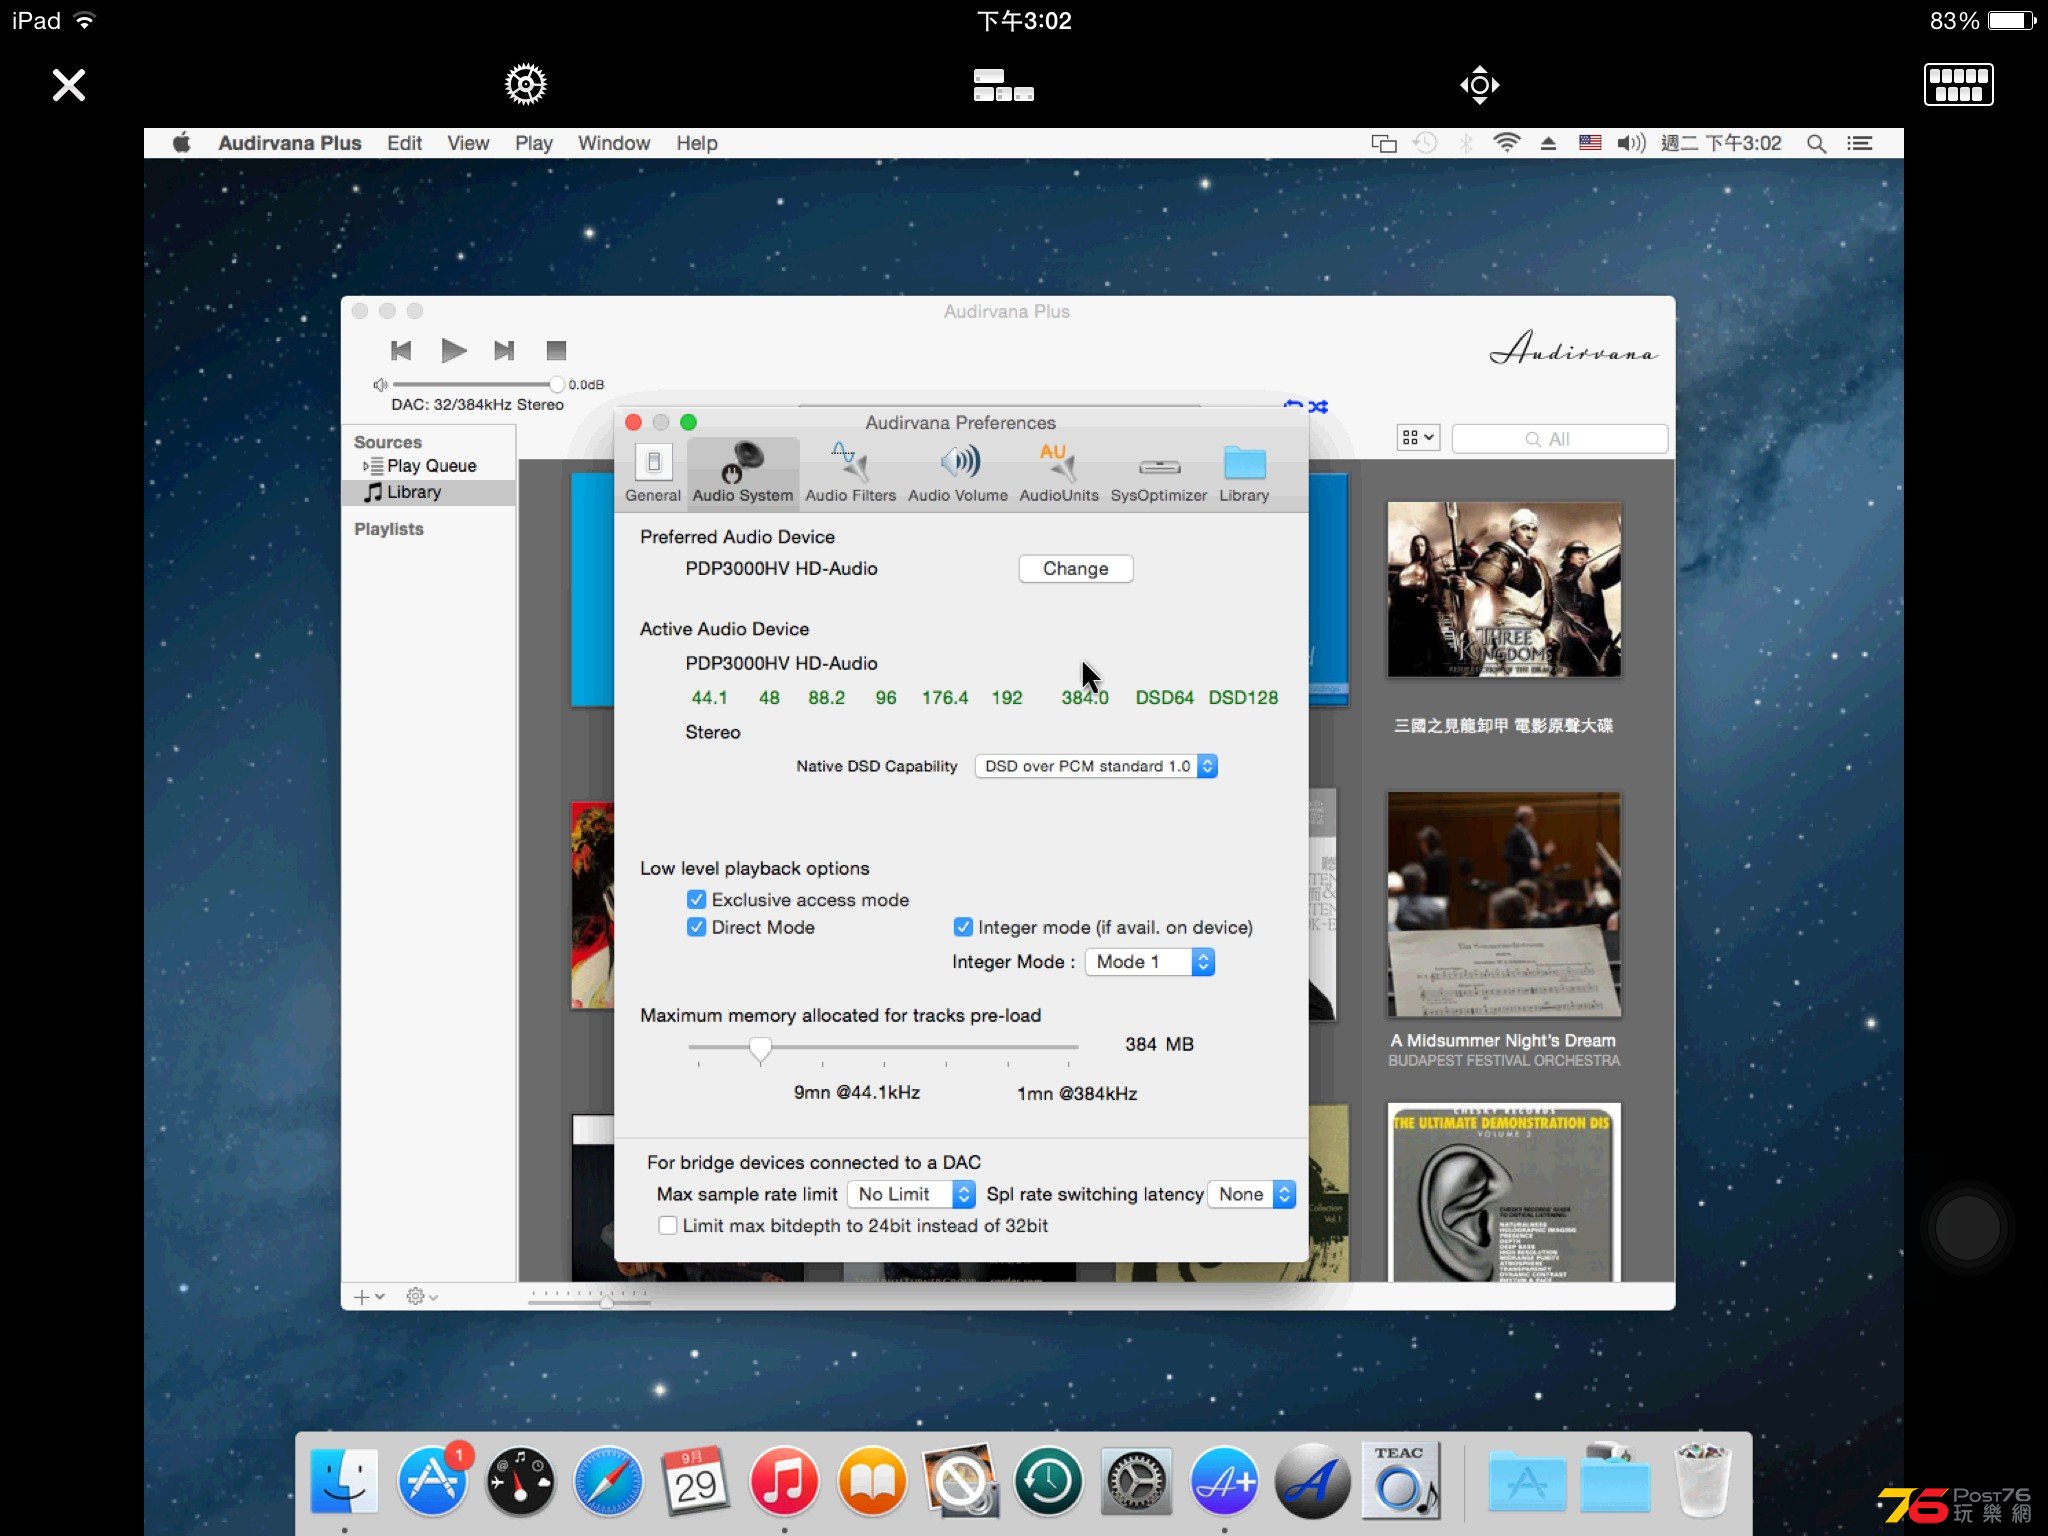Open Spl rate switching latency dropdown
The width and height of the screenshot is (2048, 1536).
coord(1252,1194)
